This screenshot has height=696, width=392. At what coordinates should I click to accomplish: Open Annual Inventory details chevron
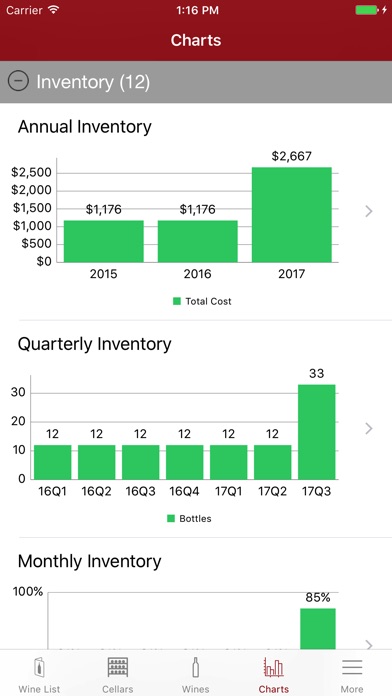tap(368, 211)
